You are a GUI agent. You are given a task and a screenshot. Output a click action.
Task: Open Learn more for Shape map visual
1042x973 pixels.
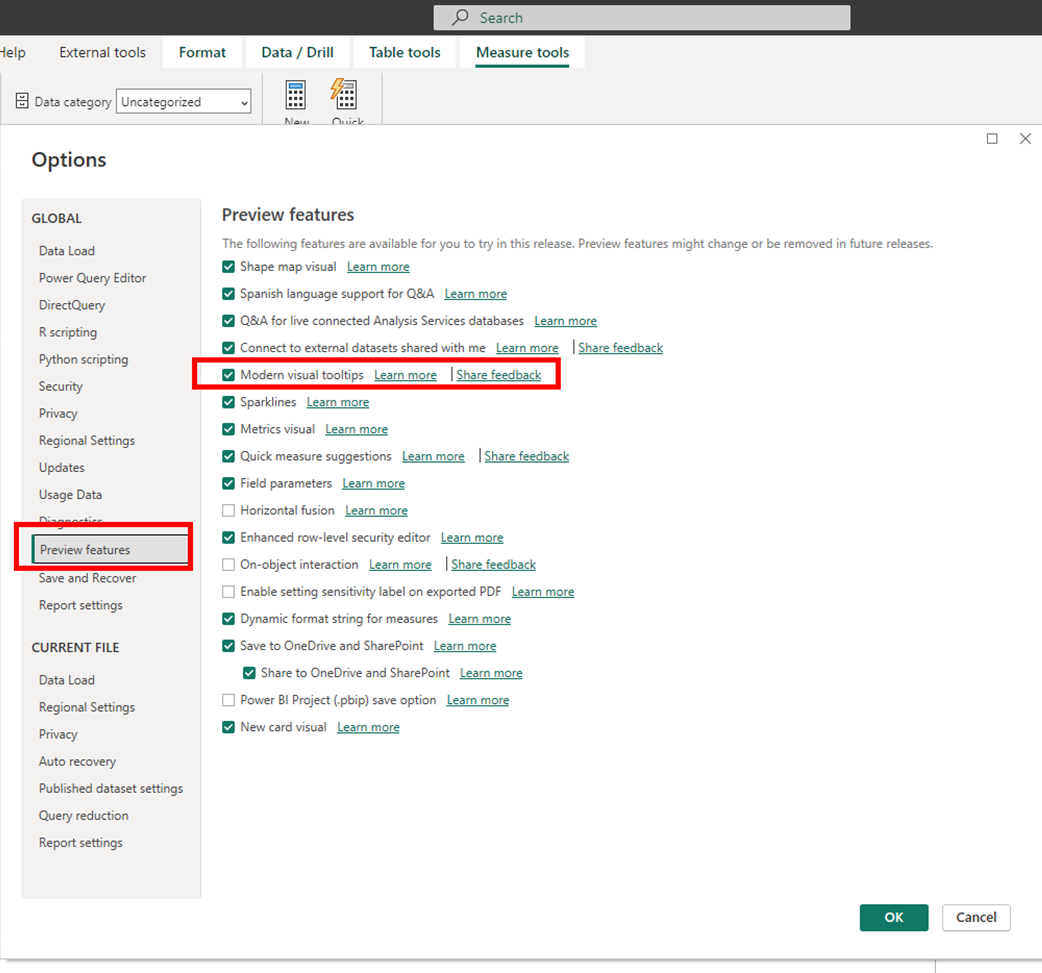[x=378, y=267]
